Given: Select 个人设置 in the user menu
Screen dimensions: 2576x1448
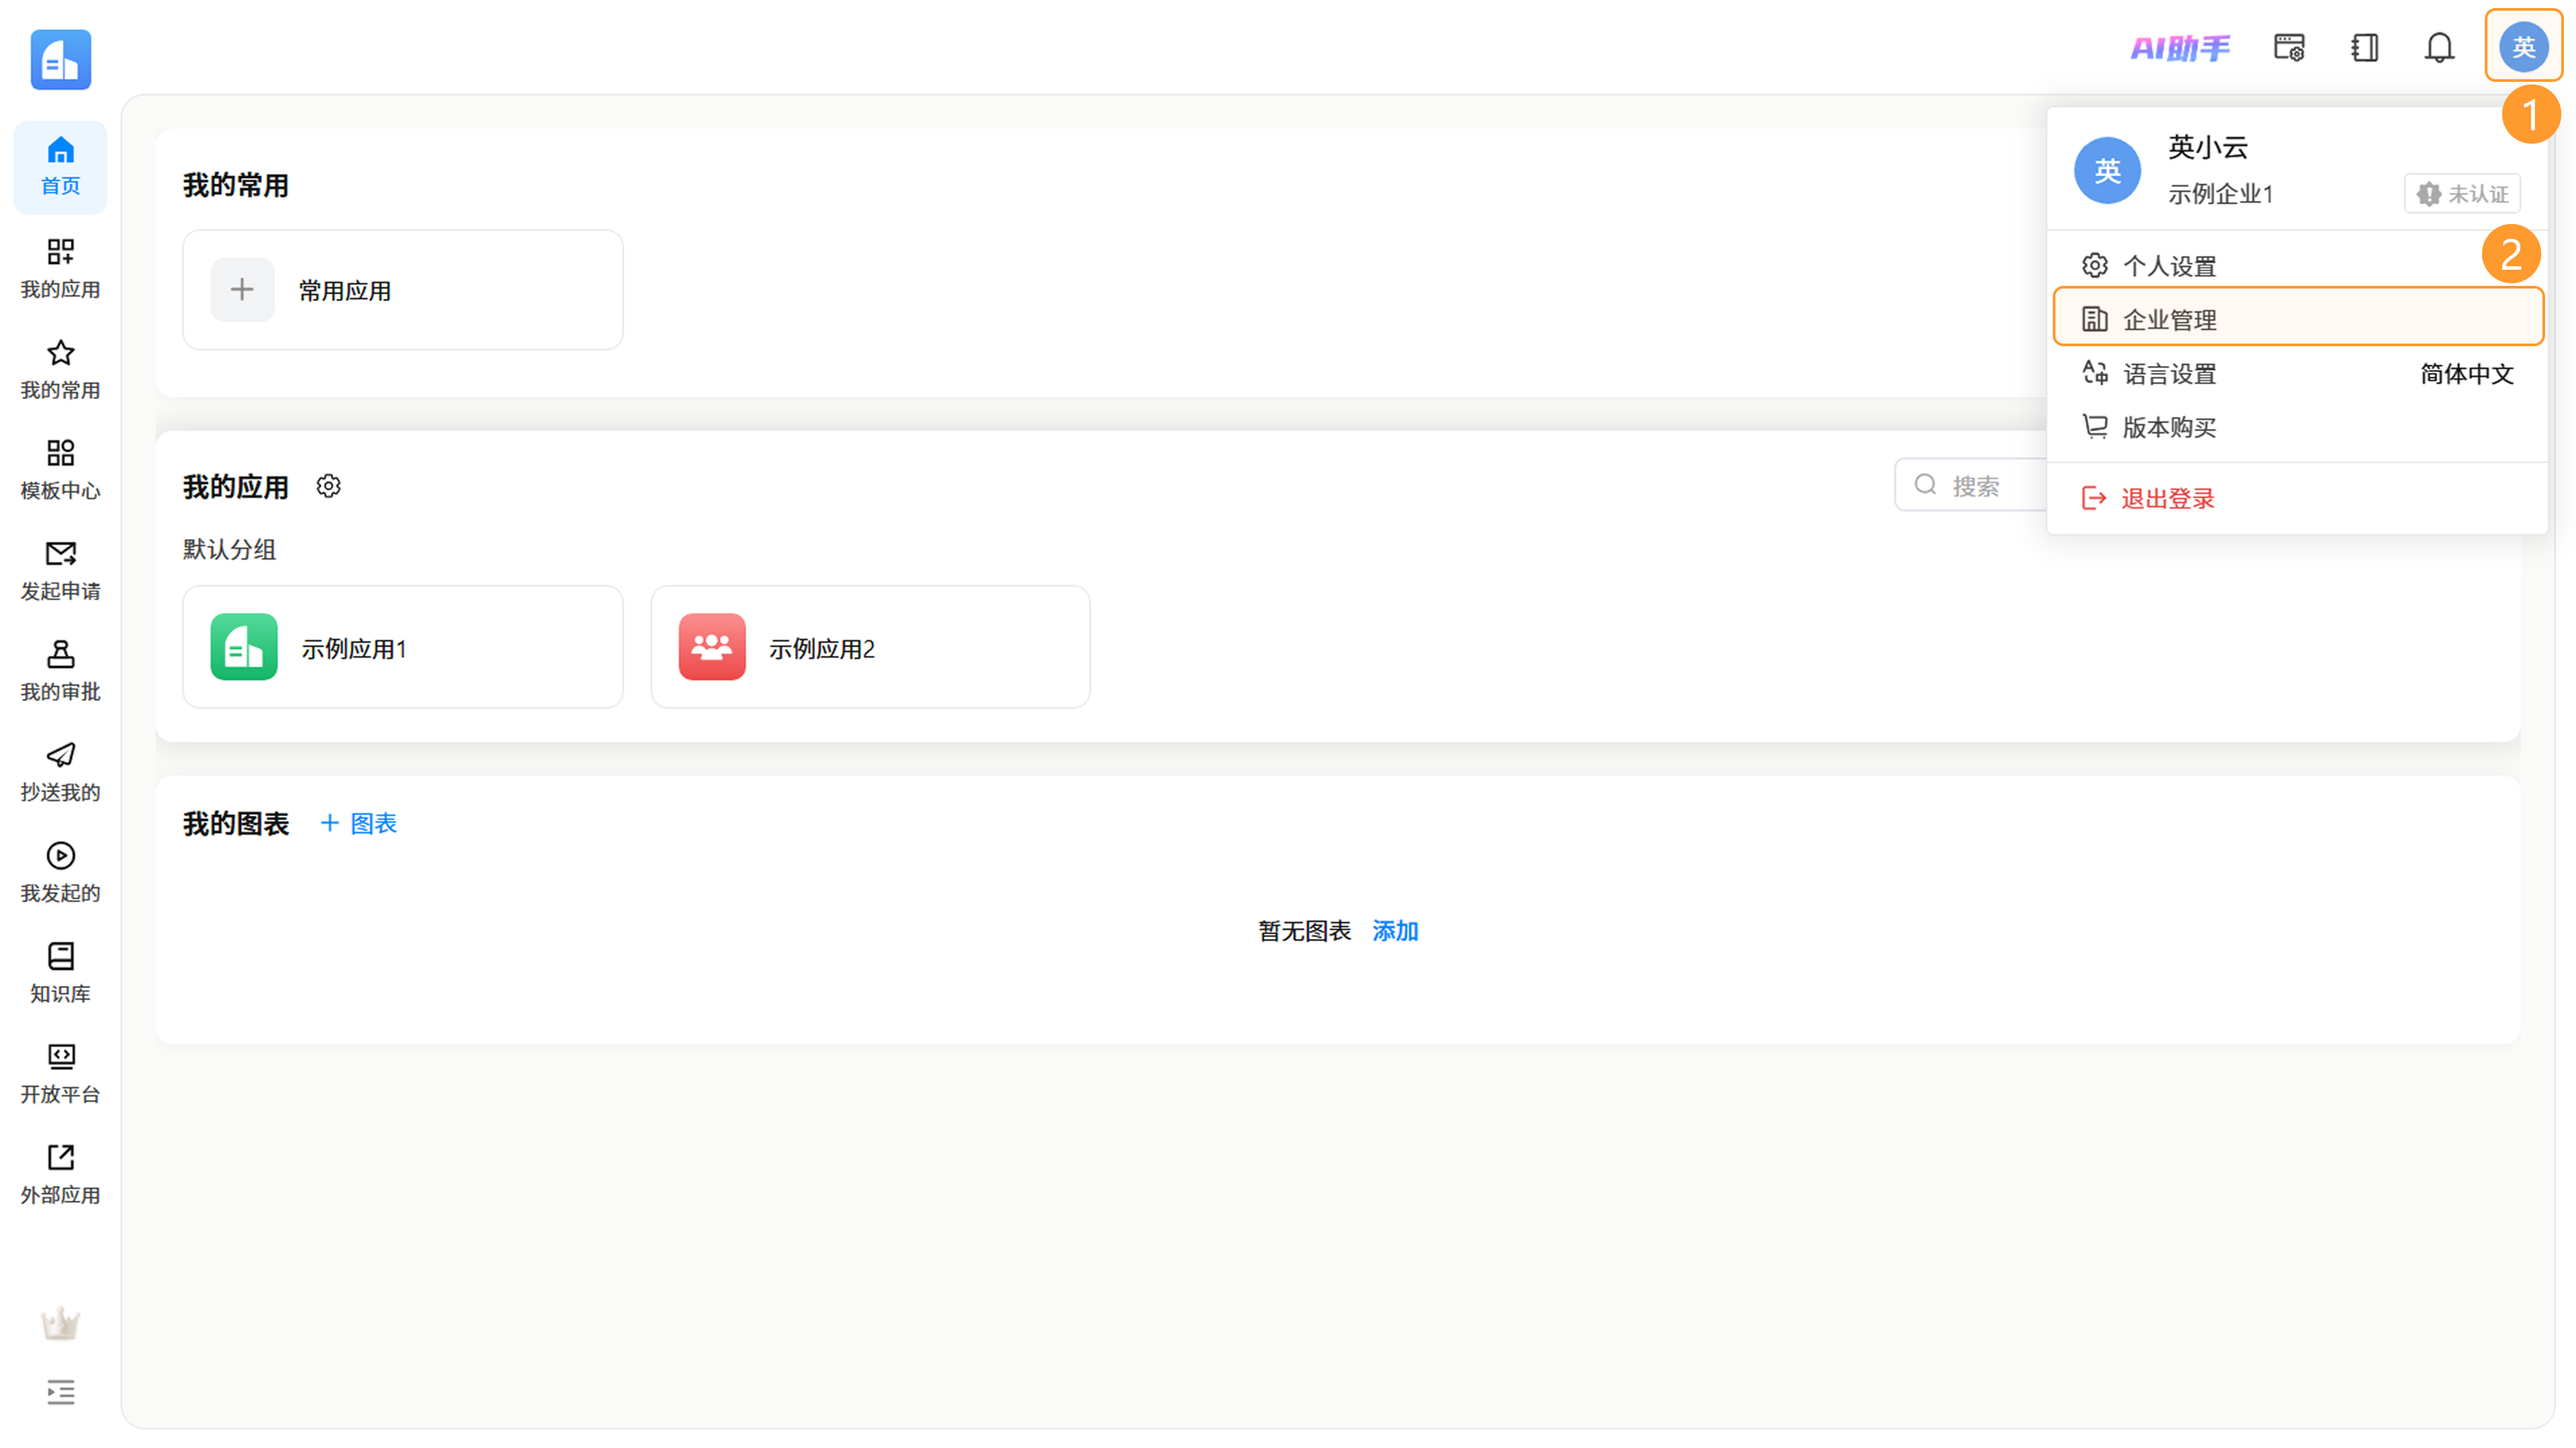Looking at the screenshot, I should tap(2297, 266).
